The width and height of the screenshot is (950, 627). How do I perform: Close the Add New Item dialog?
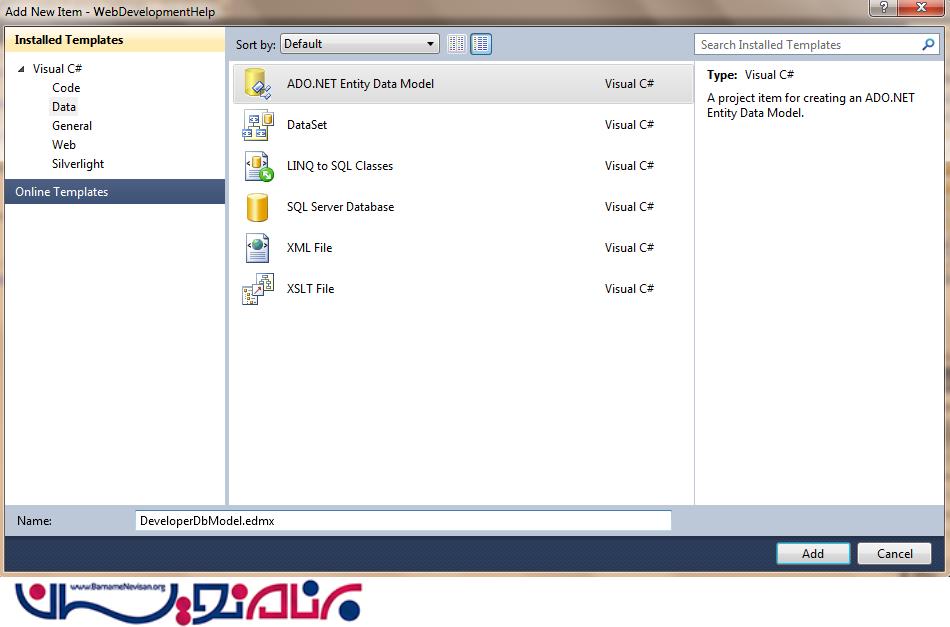click(x=922, y=7)
